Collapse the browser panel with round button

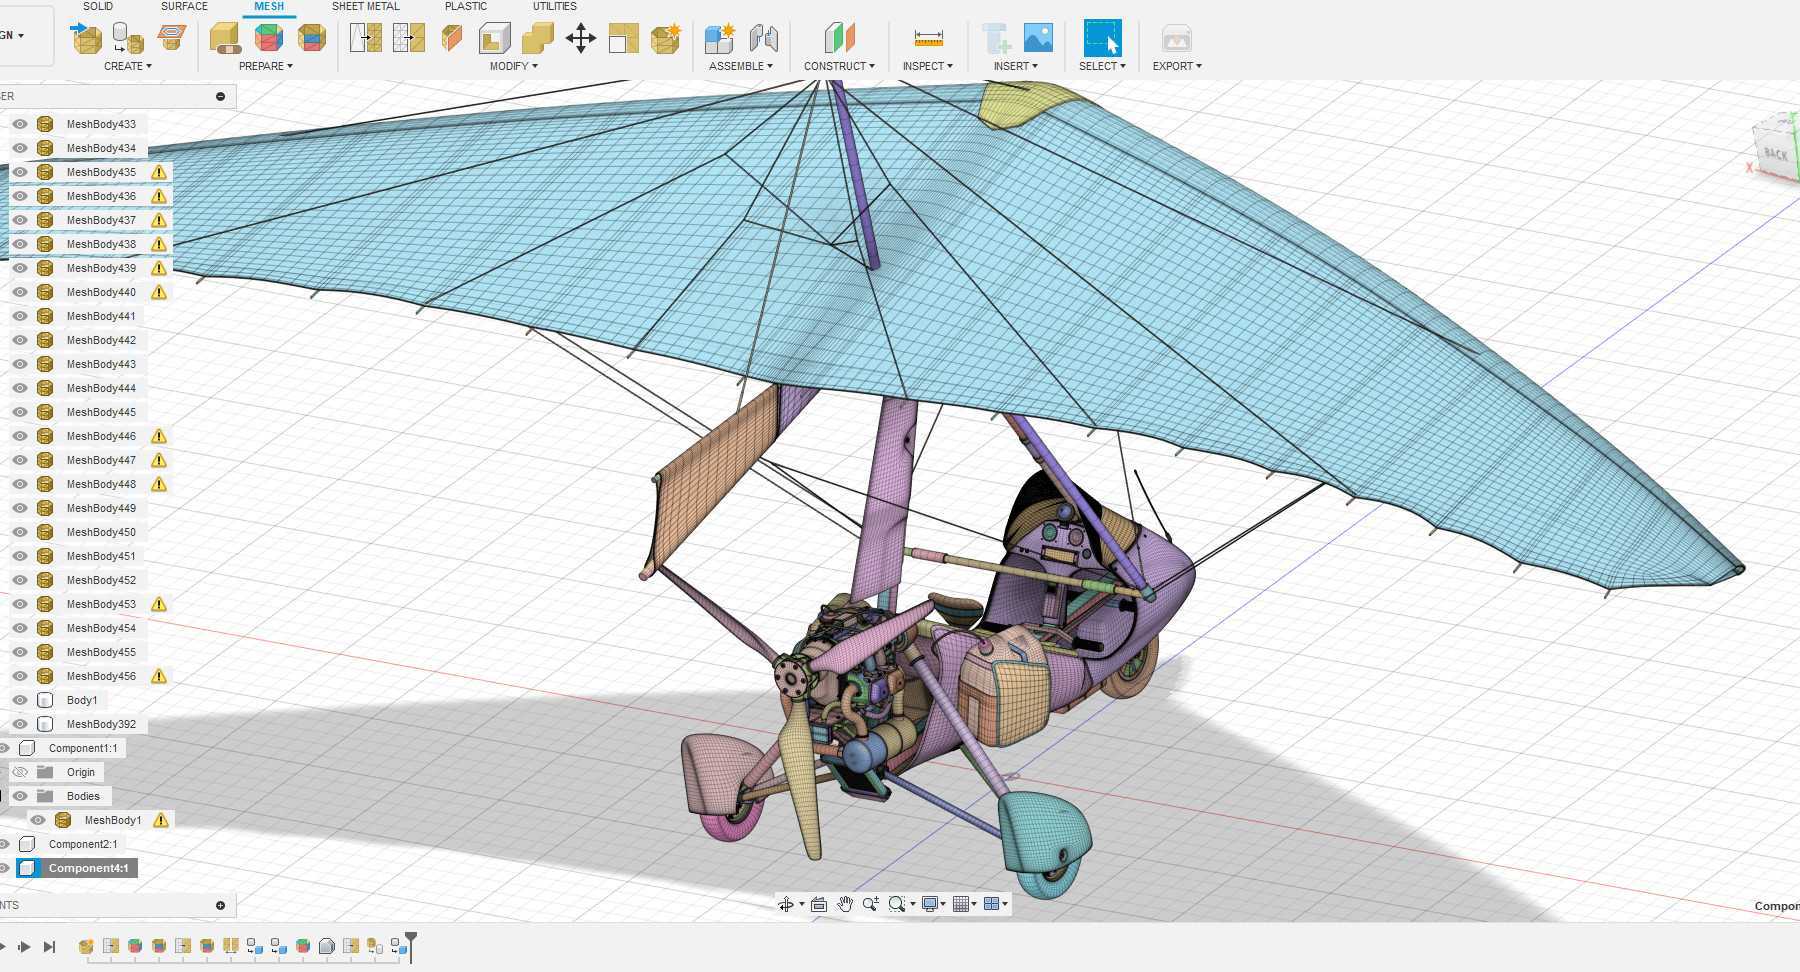pos(220,96)
